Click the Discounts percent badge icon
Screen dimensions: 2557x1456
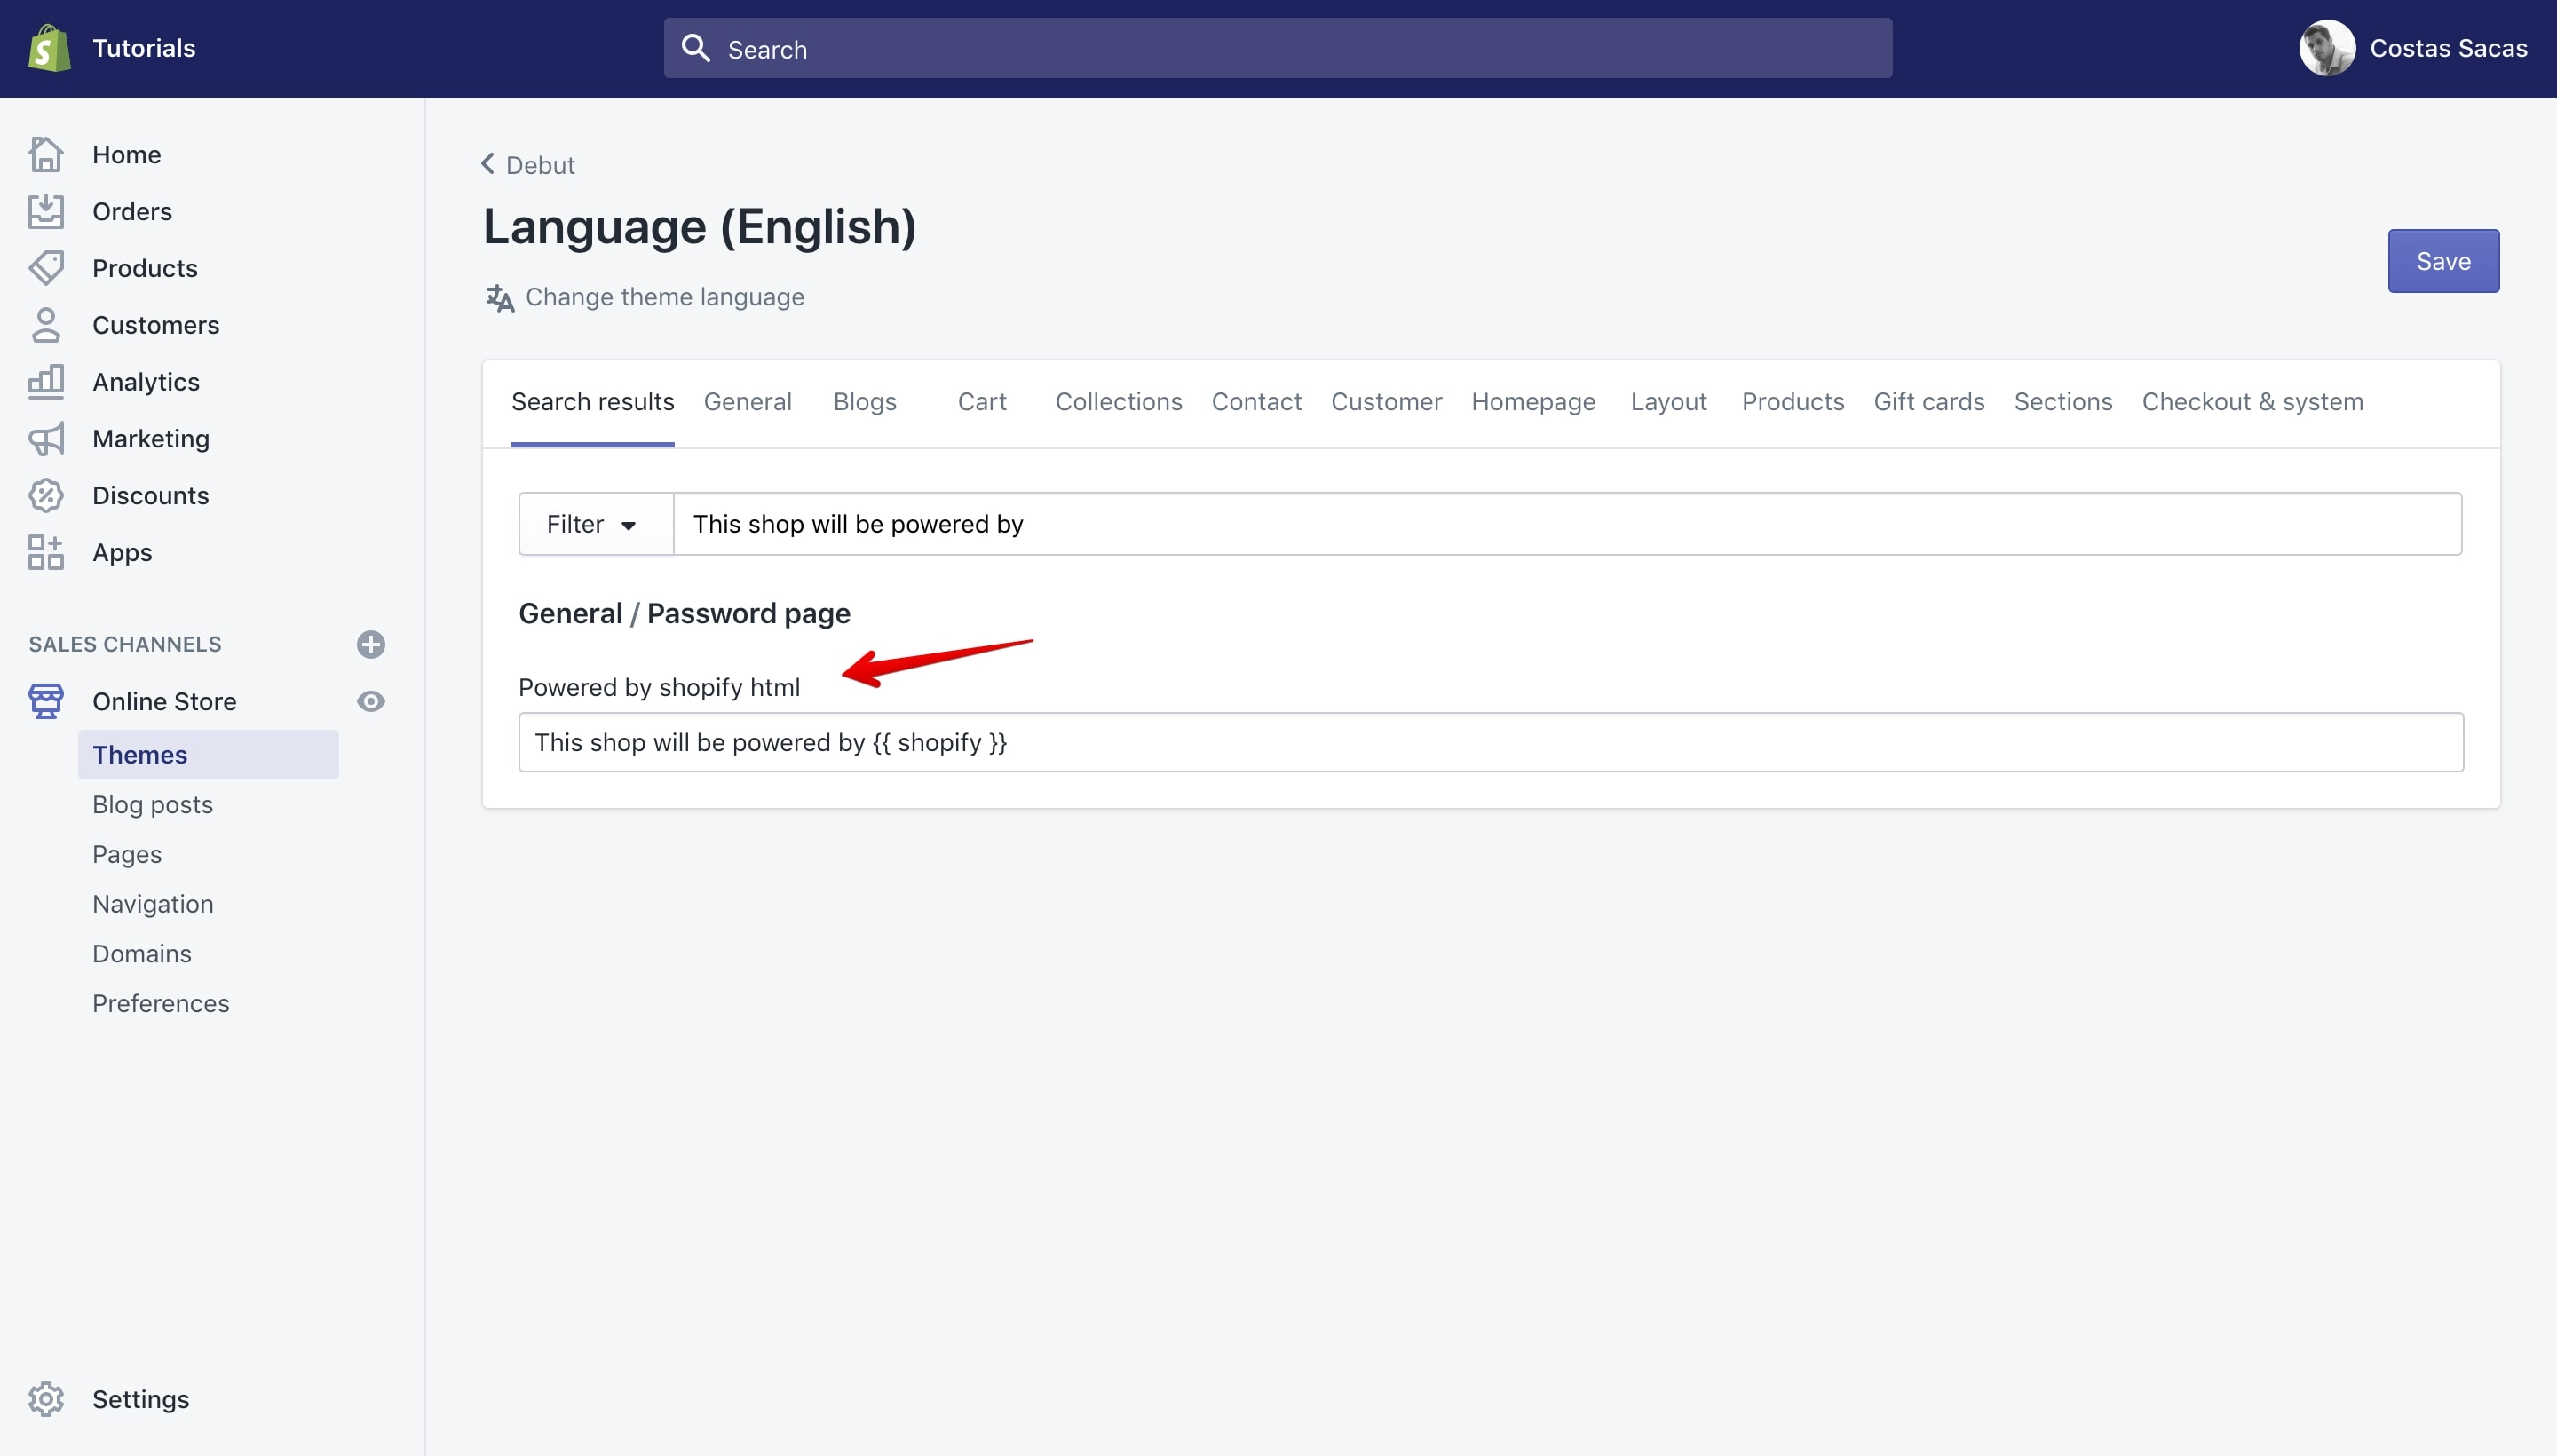tap(46, 495)
